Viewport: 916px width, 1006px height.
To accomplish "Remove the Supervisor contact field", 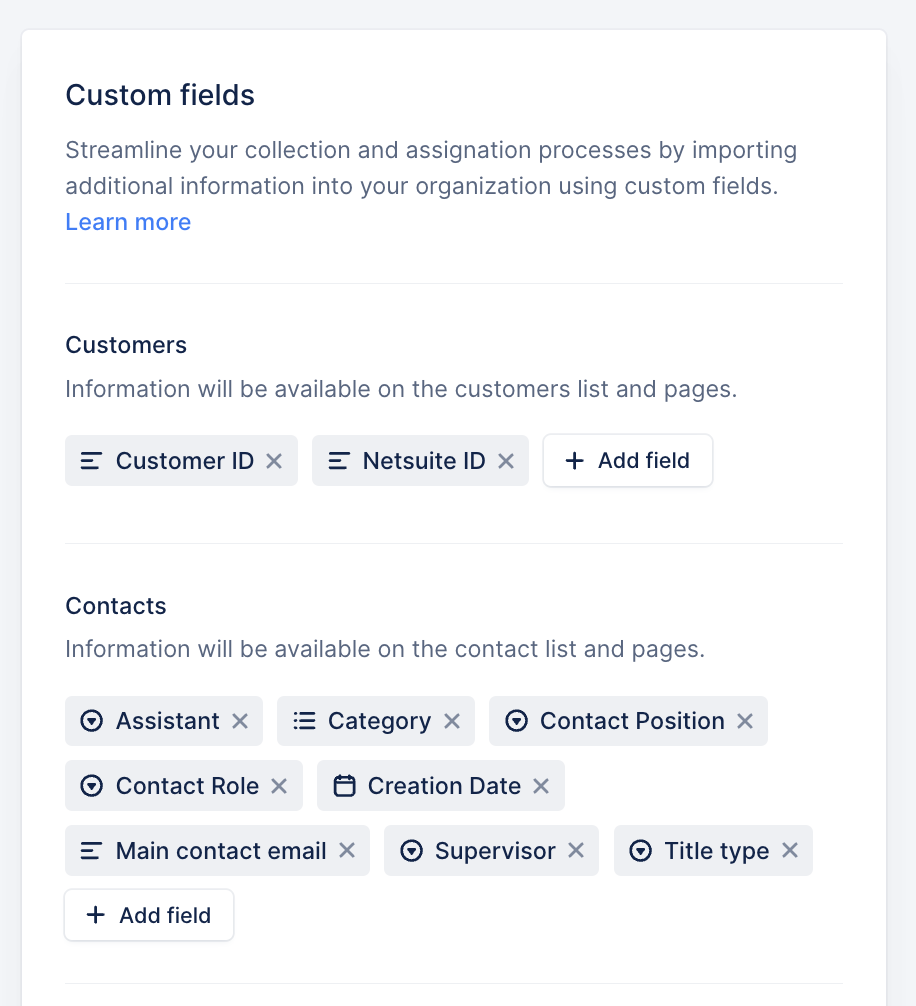I will tap(575, 850).
